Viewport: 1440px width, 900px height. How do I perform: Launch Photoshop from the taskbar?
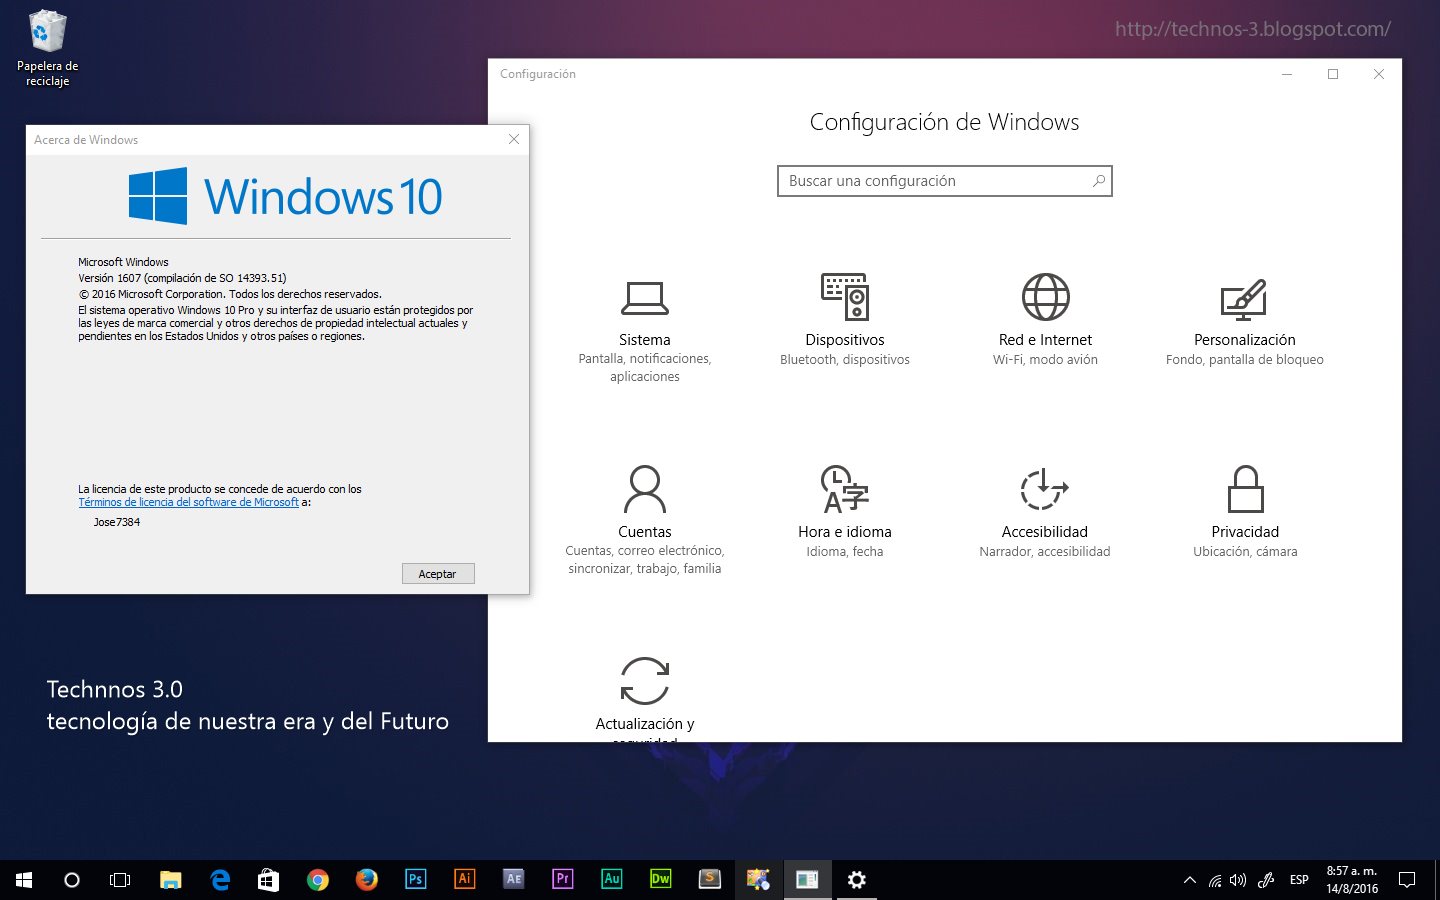(416, 880)
